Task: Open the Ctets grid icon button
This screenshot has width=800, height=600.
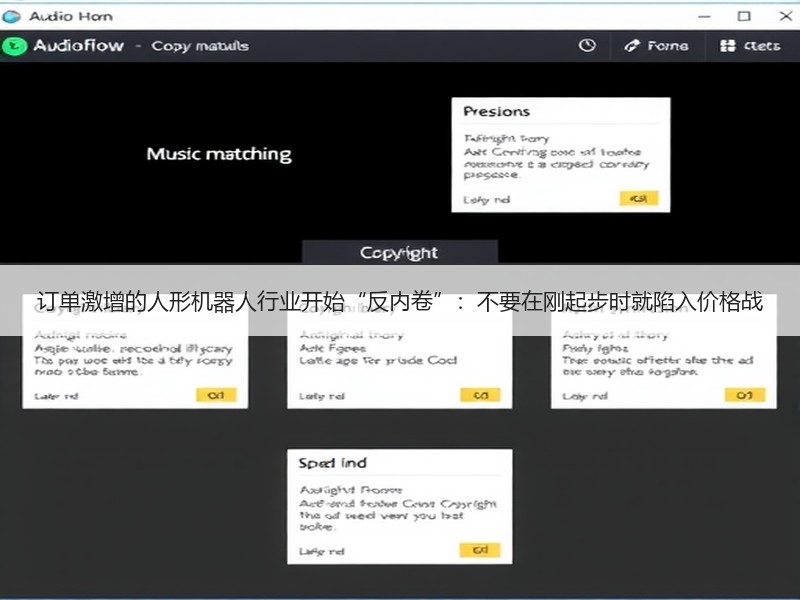Action: [749, 46]
